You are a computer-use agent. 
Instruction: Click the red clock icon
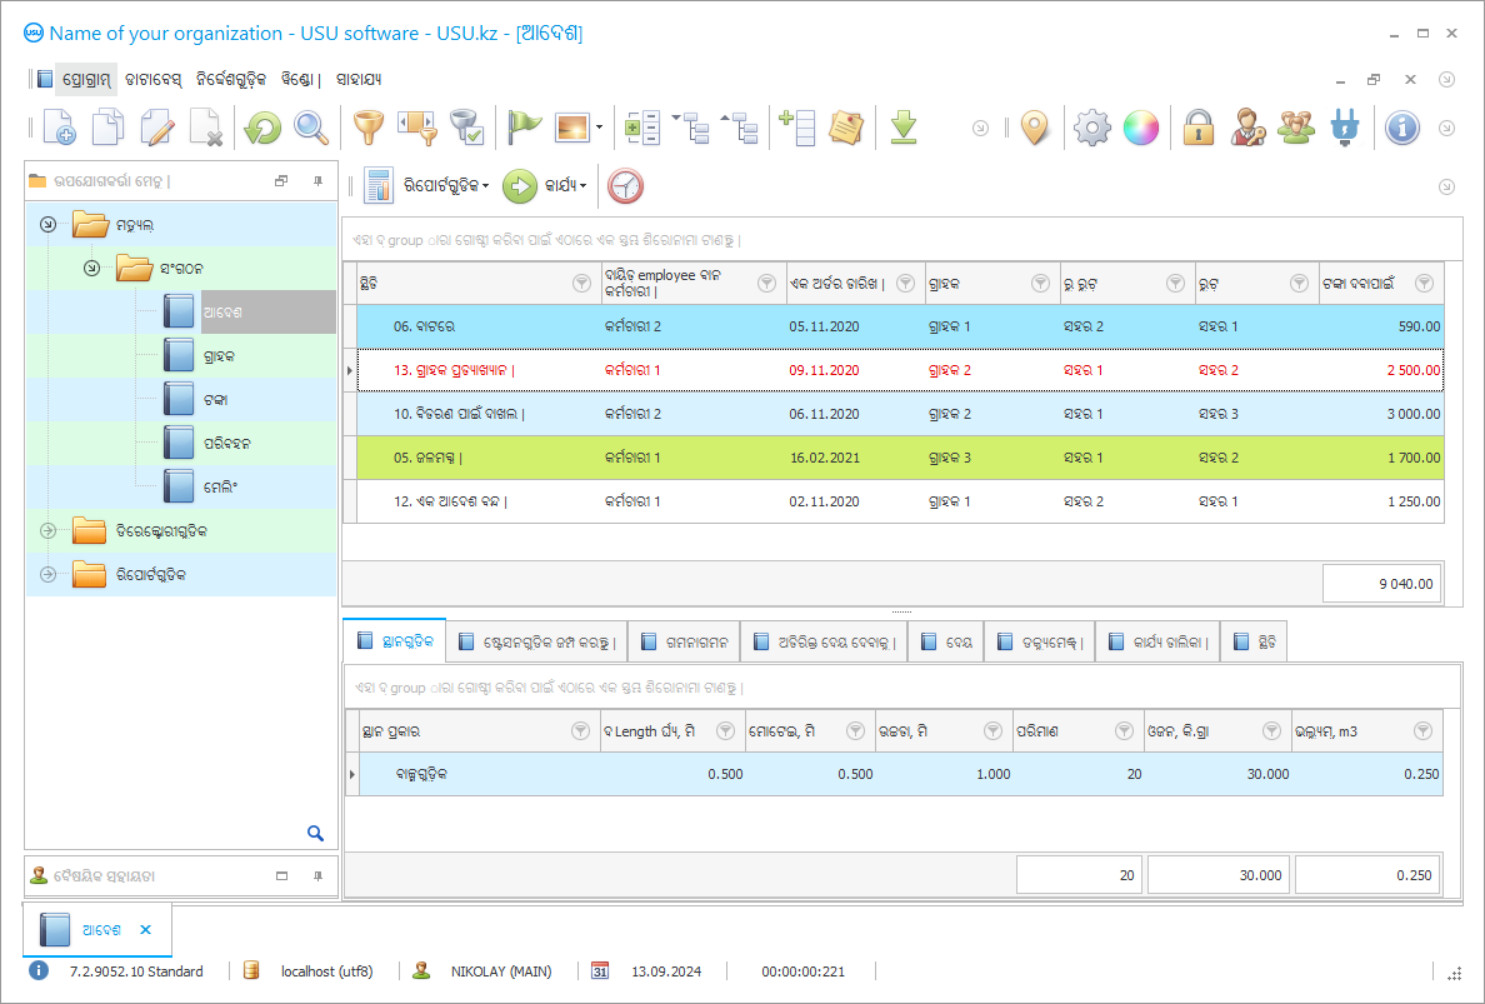(x=625, y=186)
